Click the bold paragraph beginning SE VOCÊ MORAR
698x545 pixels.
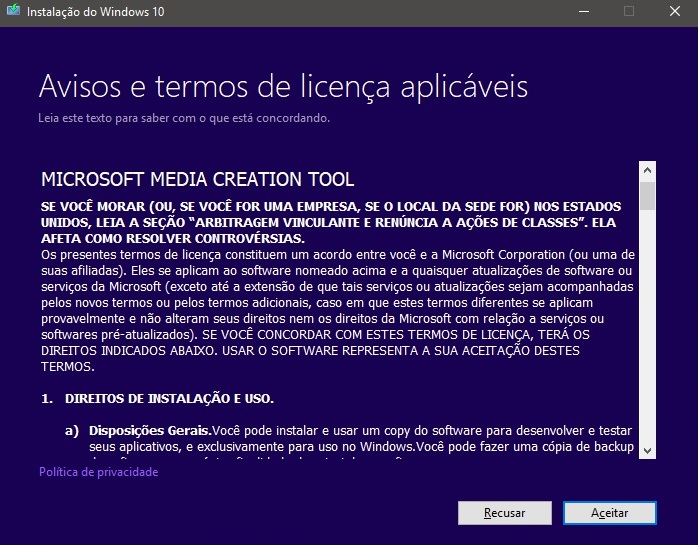click(331, 222)
